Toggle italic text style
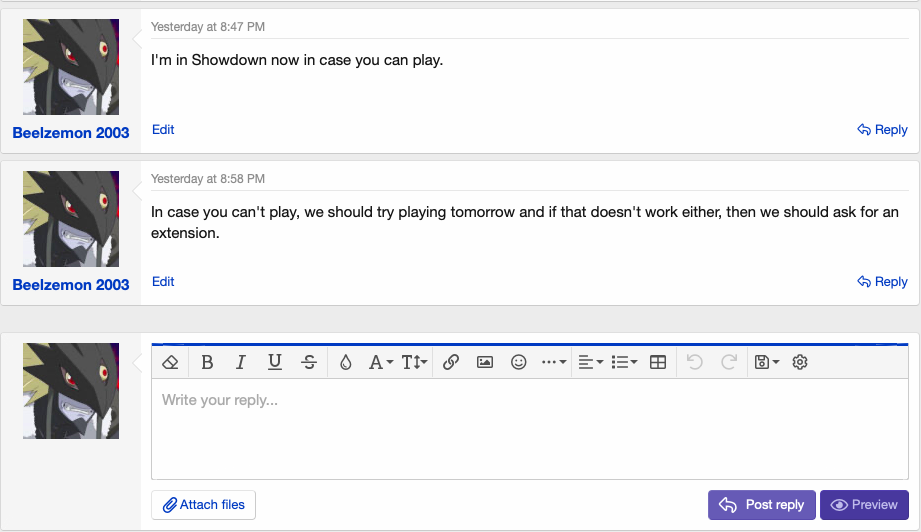 click(241, 362)
